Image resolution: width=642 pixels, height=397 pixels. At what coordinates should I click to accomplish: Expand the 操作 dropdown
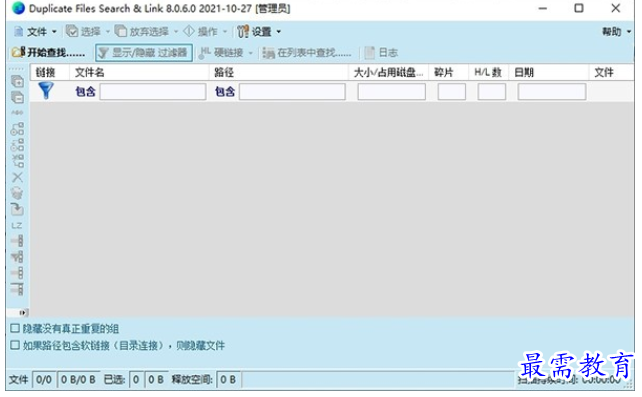tap(224, 32)
